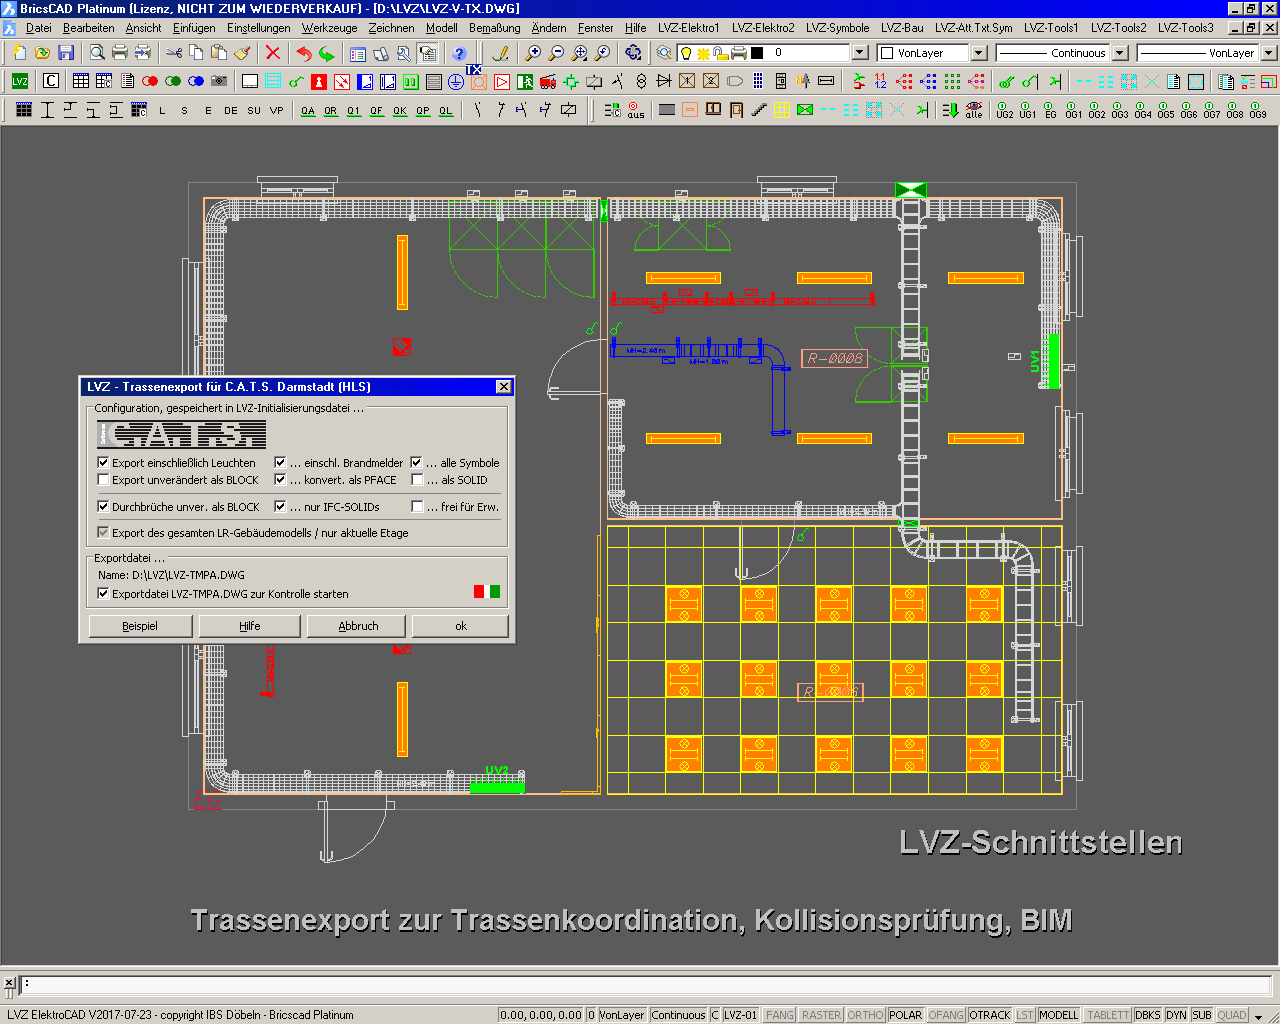Image resolution: width=1280 pixels, height=1024 pixels.
Task: Select the OG9 floor icon
Action: click(x=1258, y=110)
